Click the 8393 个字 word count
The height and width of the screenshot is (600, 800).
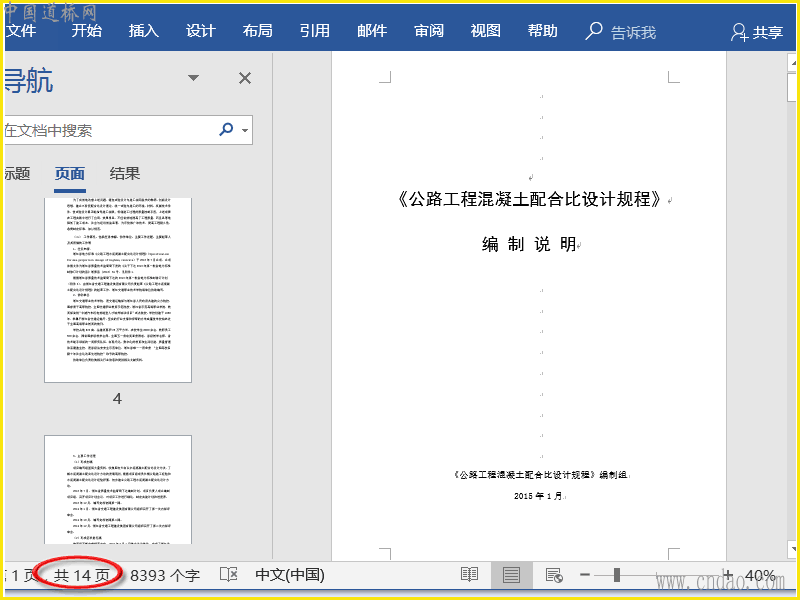tap(165, 576)
